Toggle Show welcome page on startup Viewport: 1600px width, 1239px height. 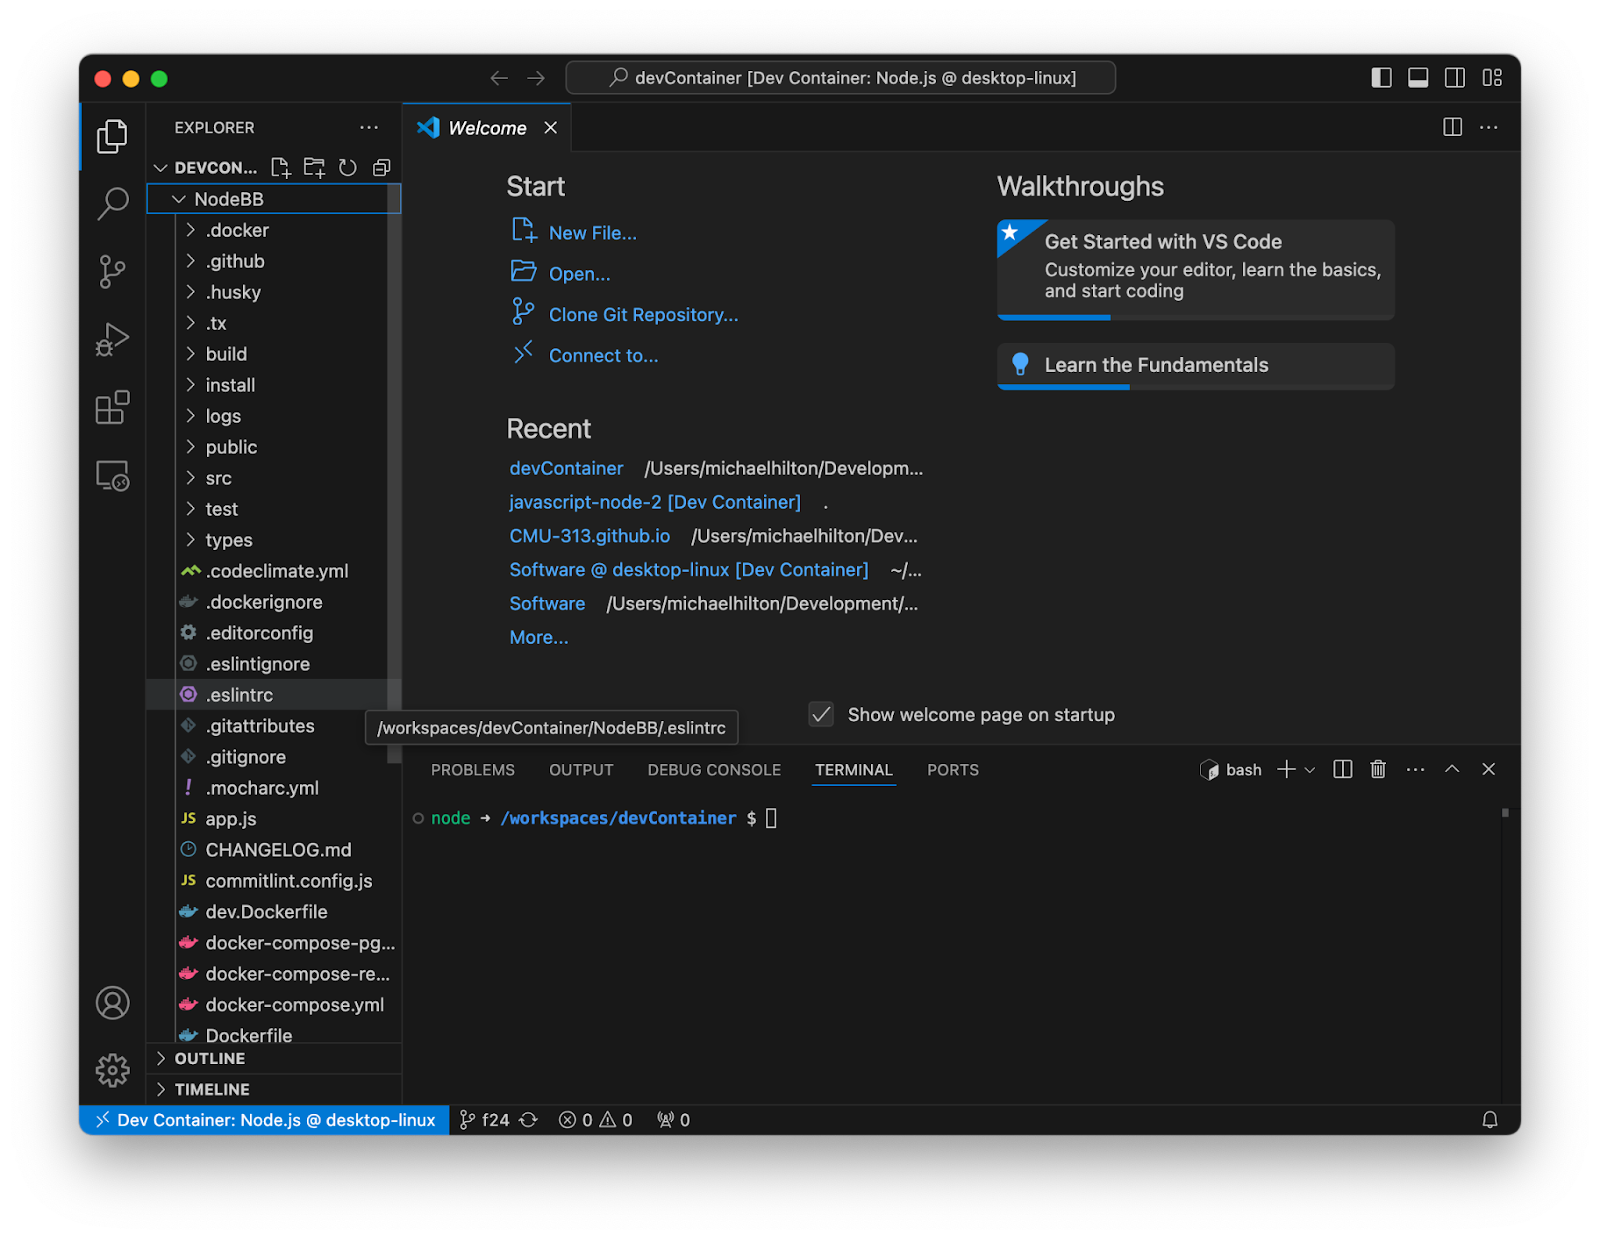821,714
